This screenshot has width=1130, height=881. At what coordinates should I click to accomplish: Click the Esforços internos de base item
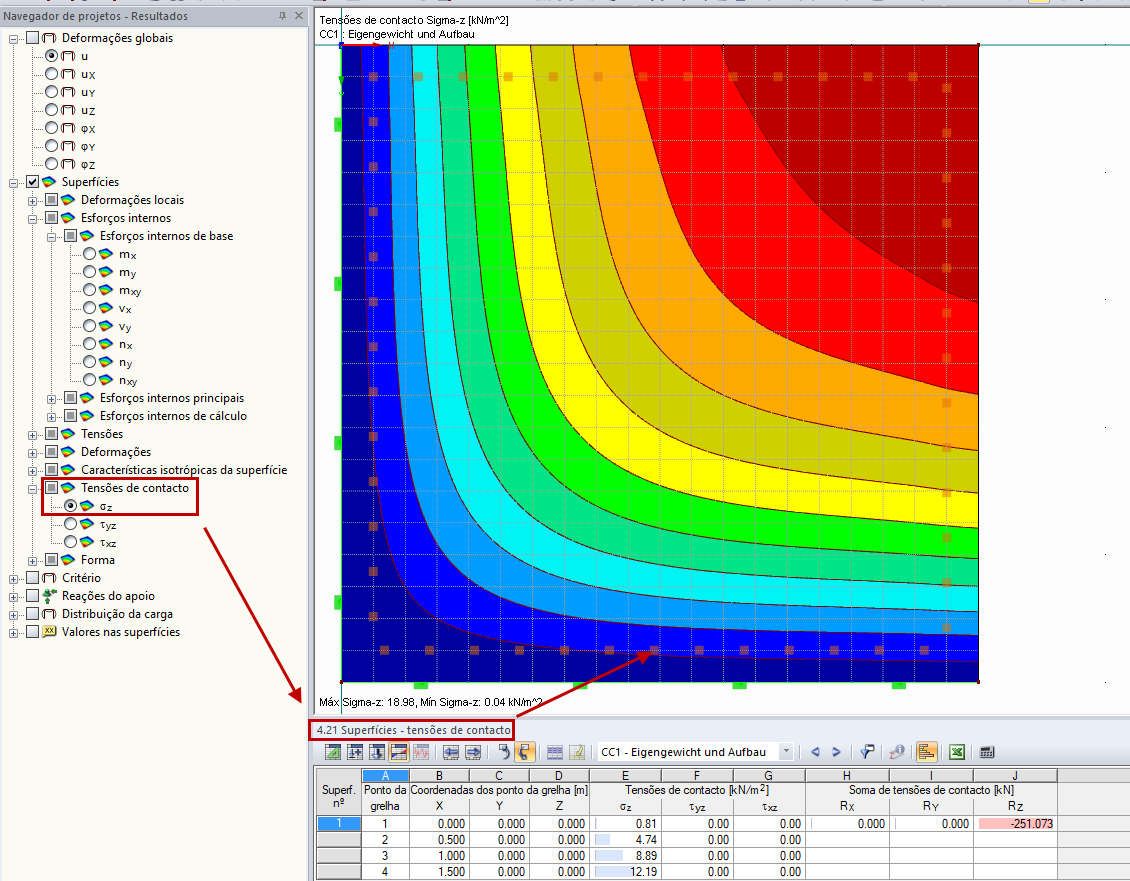[166, 236]
